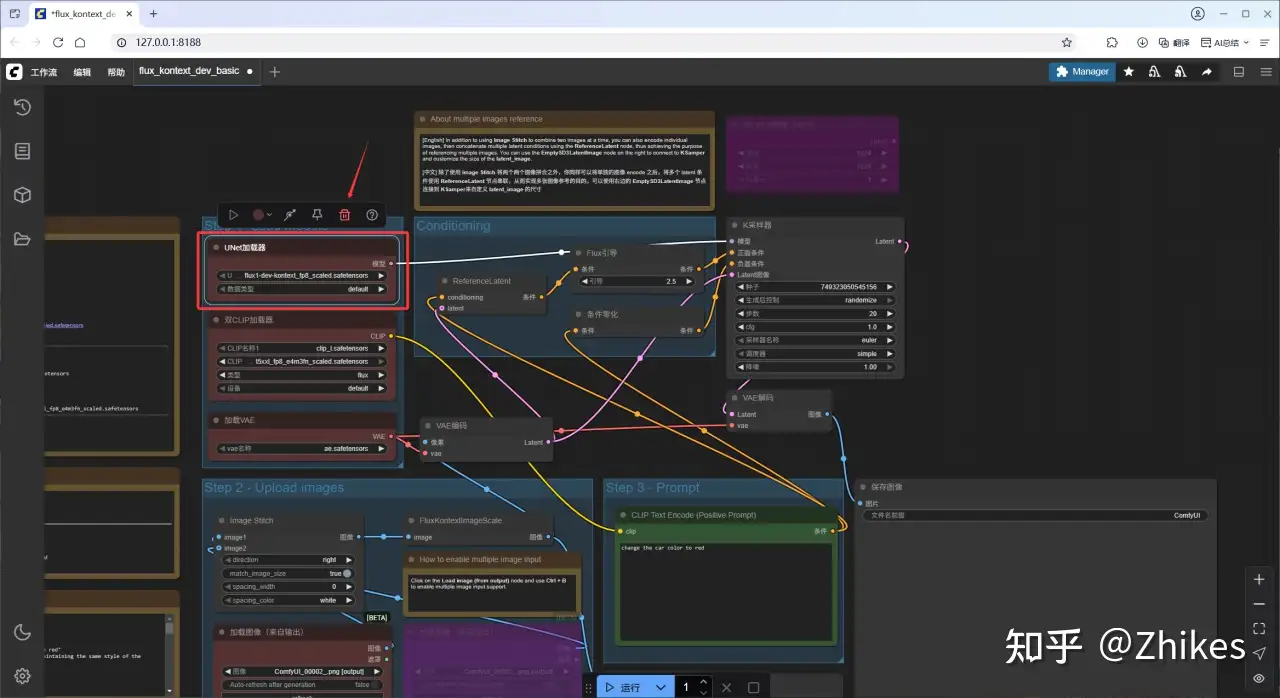The image size is (1280, 698).
Task: Run selected node from floating toolbar
Action: tap(233, 215)
